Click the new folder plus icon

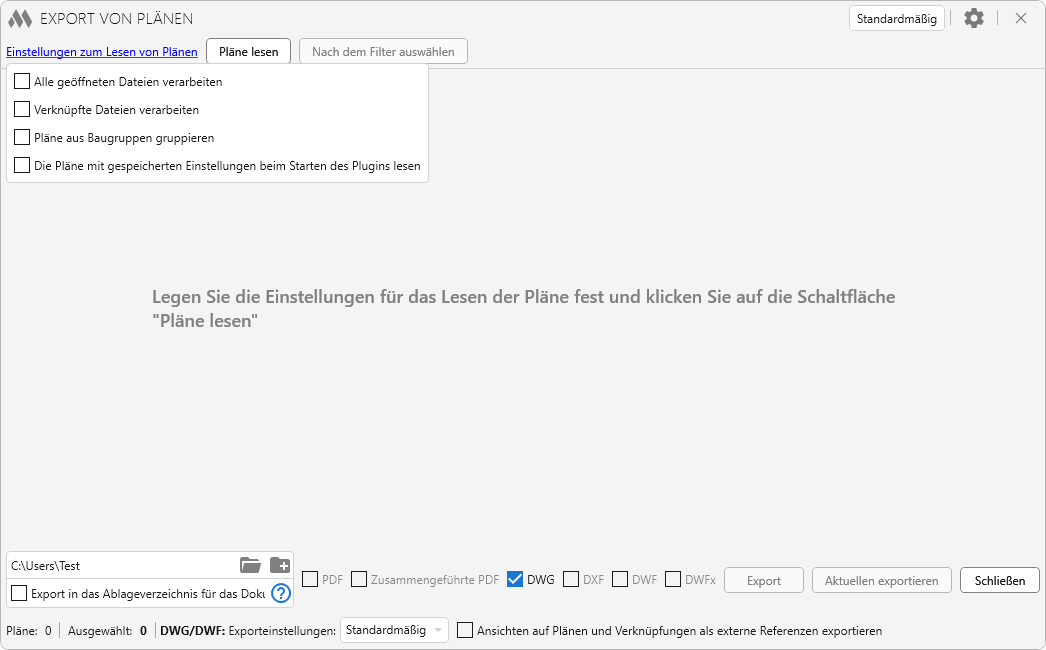pos(280,566)
